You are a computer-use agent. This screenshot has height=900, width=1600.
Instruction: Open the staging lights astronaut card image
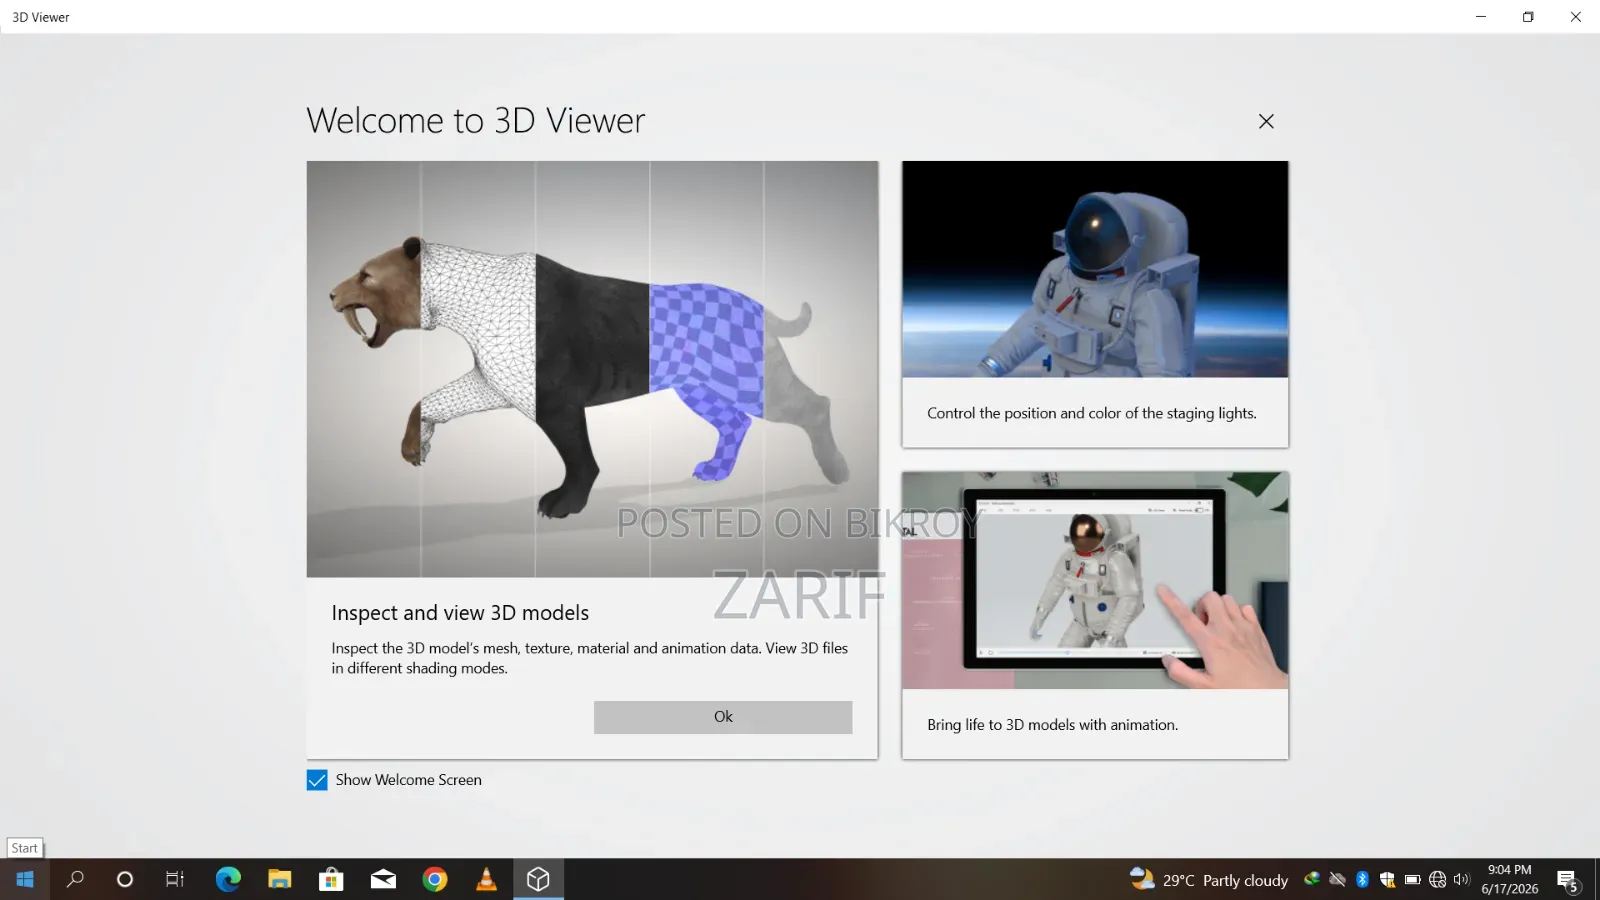[x=1095, y=269]
